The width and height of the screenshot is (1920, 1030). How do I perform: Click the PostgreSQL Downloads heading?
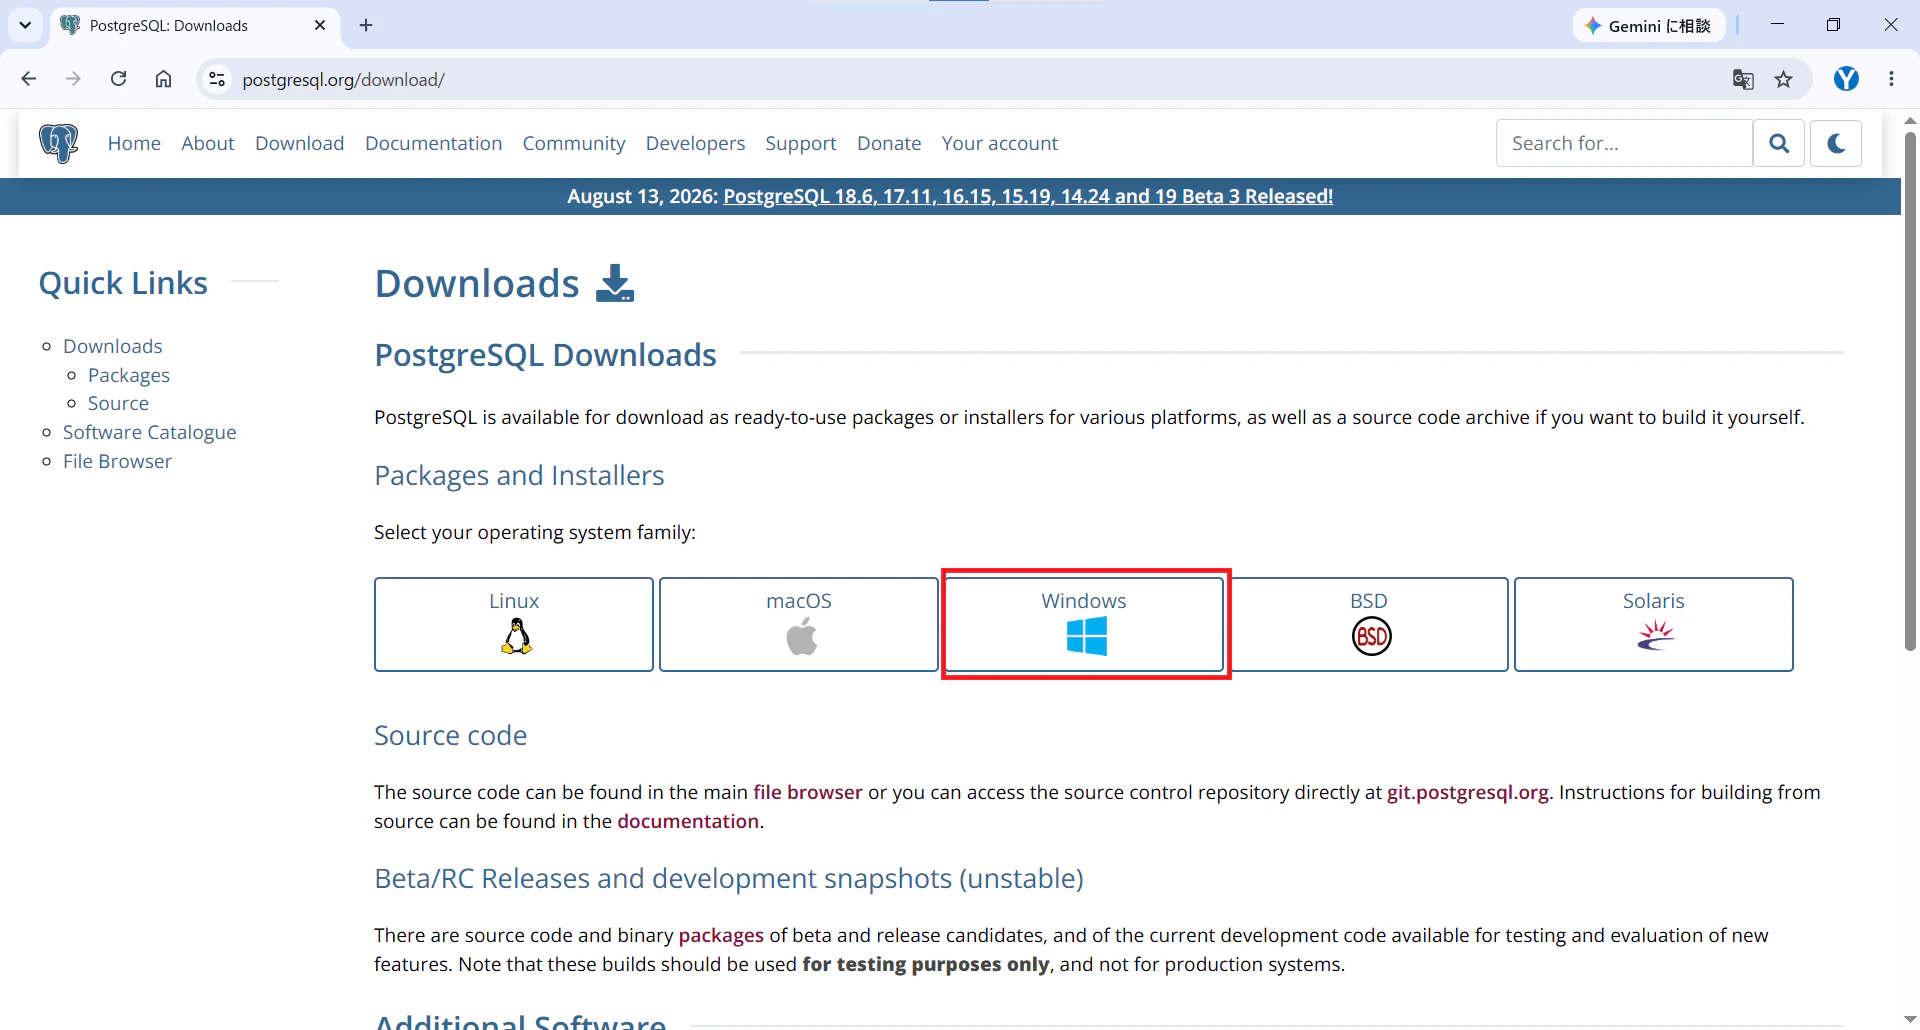pyautogui.click(x=545, y=355)
